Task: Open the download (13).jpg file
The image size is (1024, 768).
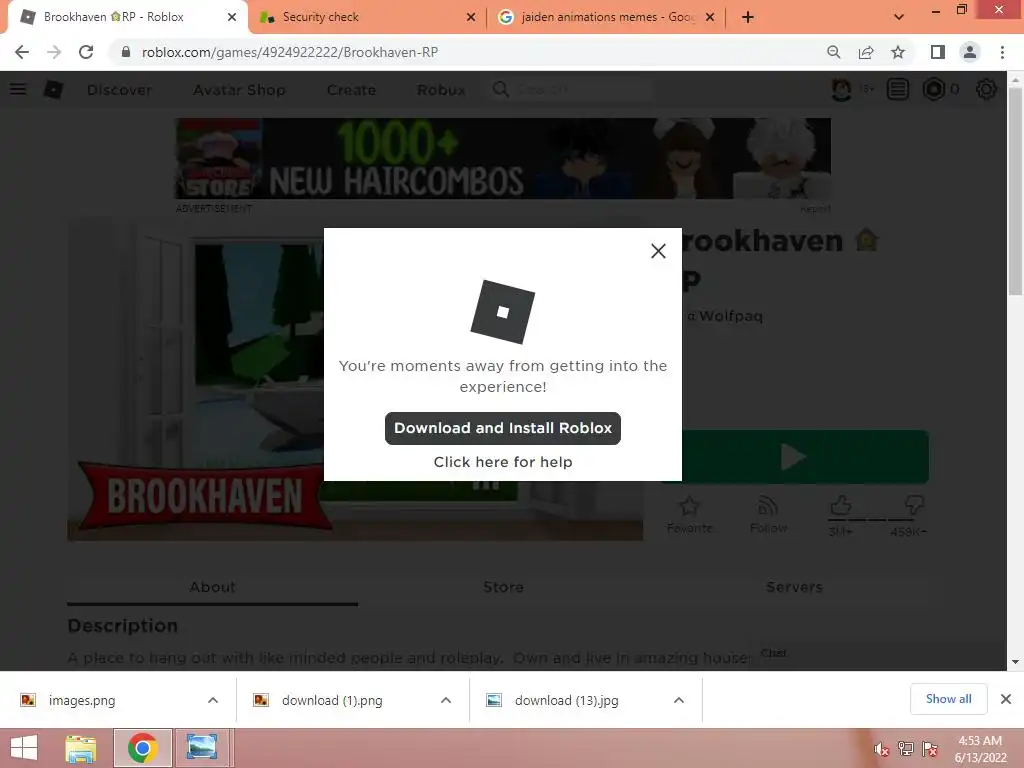Action: tap(566, 700)
